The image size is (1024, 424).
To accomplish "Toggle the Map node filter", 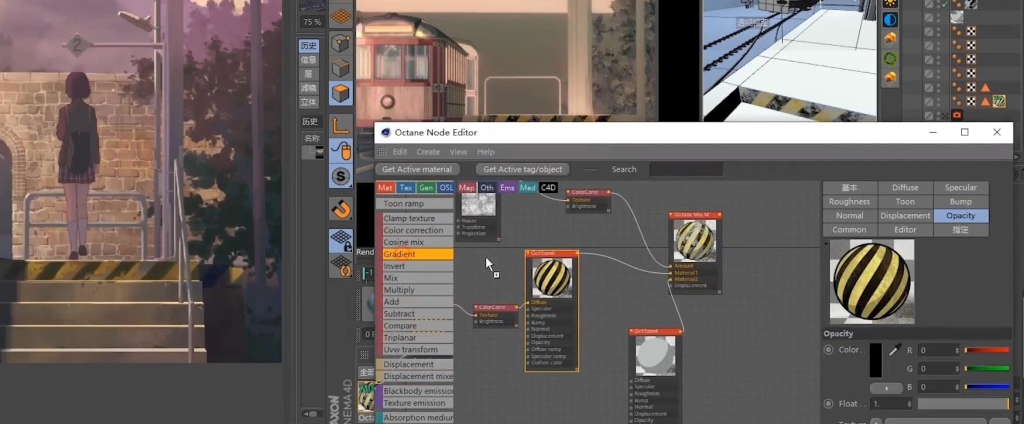I will pos(466,188).
